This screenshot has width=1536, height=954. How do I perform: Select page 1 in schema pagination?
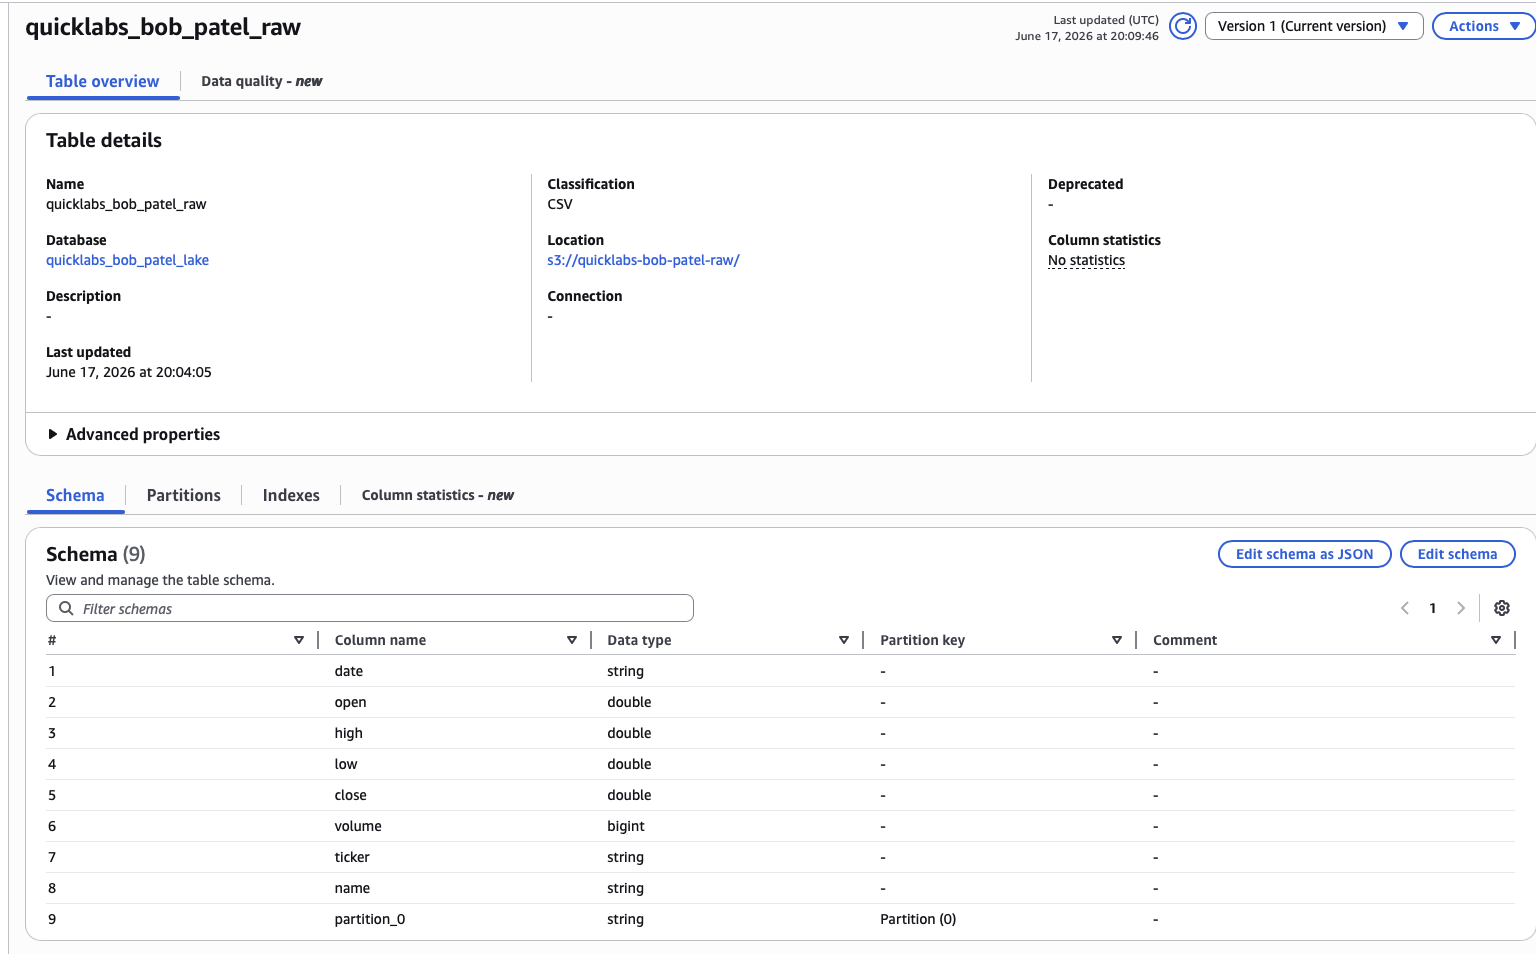coord(1433,608)
